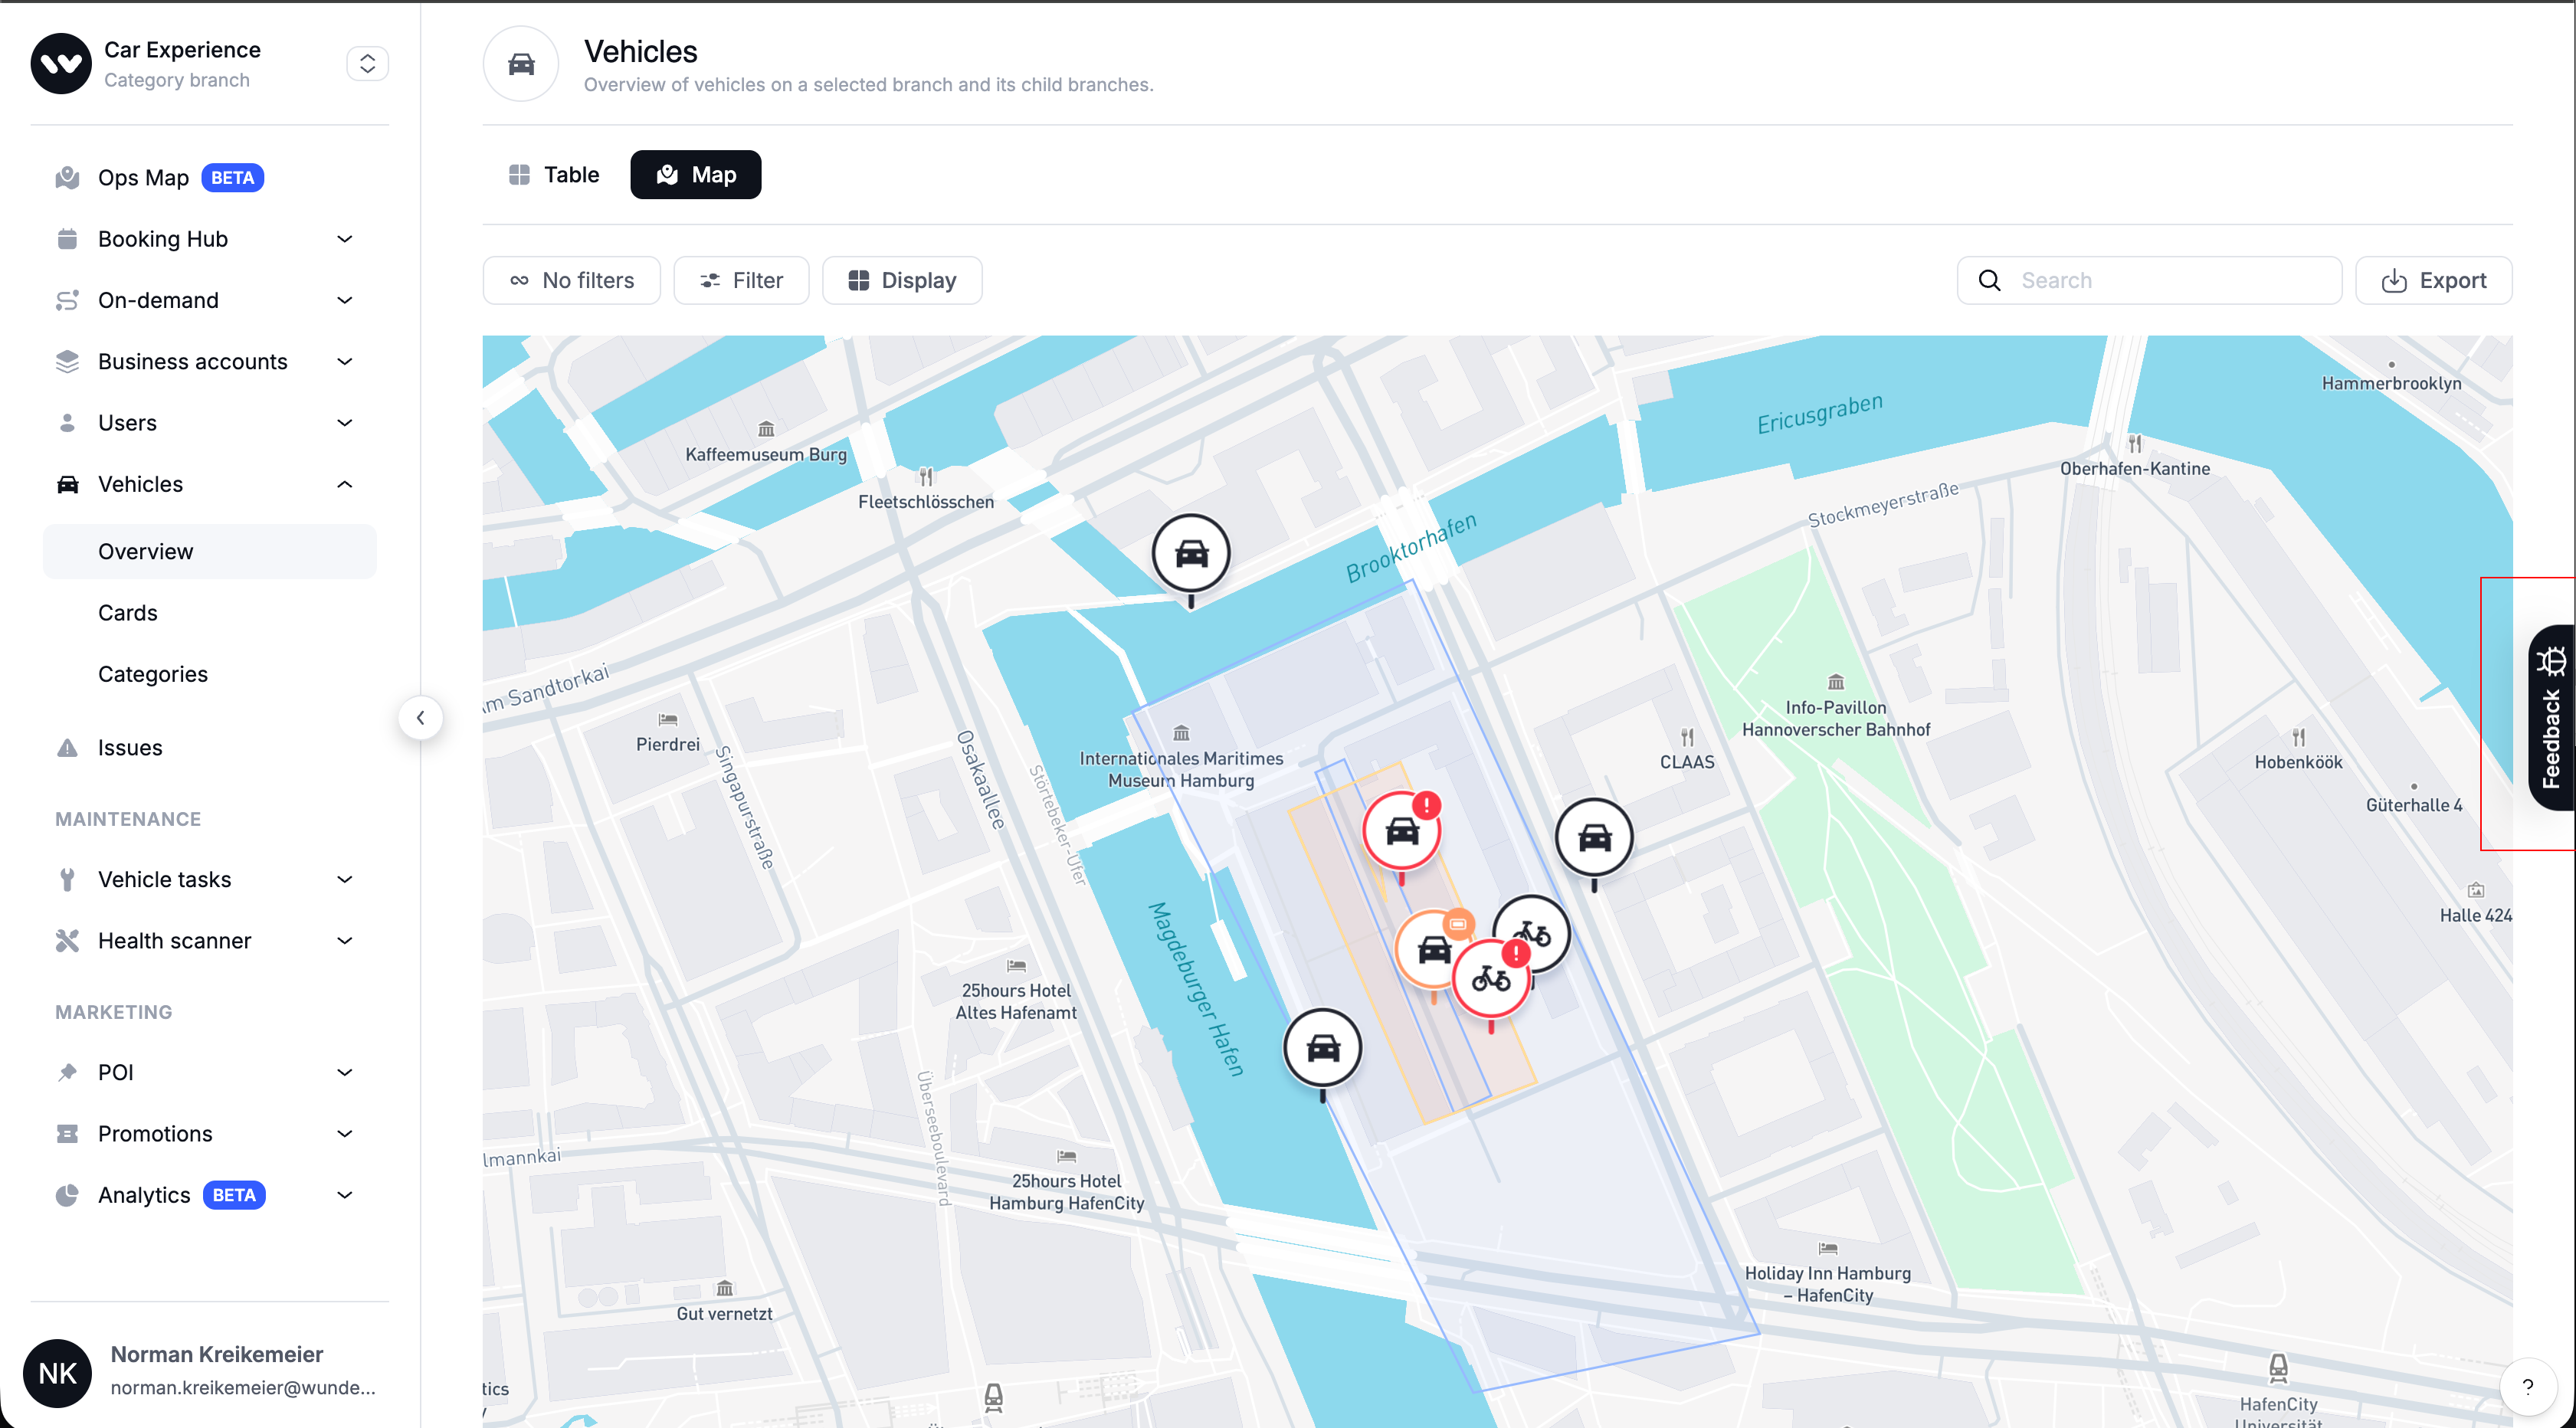Go to vehicle Categories
The image size is (2576, 1428).
pos(153,674)
